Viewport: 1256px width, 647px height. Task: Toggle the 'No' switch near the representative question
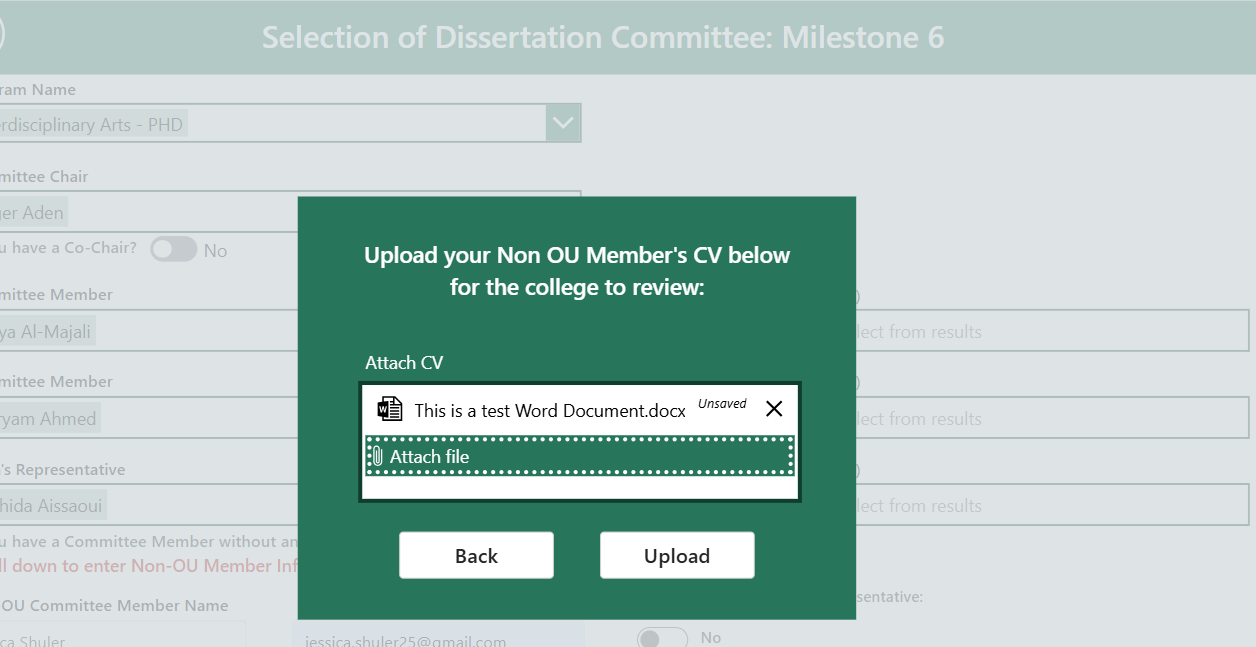[662, 636]
